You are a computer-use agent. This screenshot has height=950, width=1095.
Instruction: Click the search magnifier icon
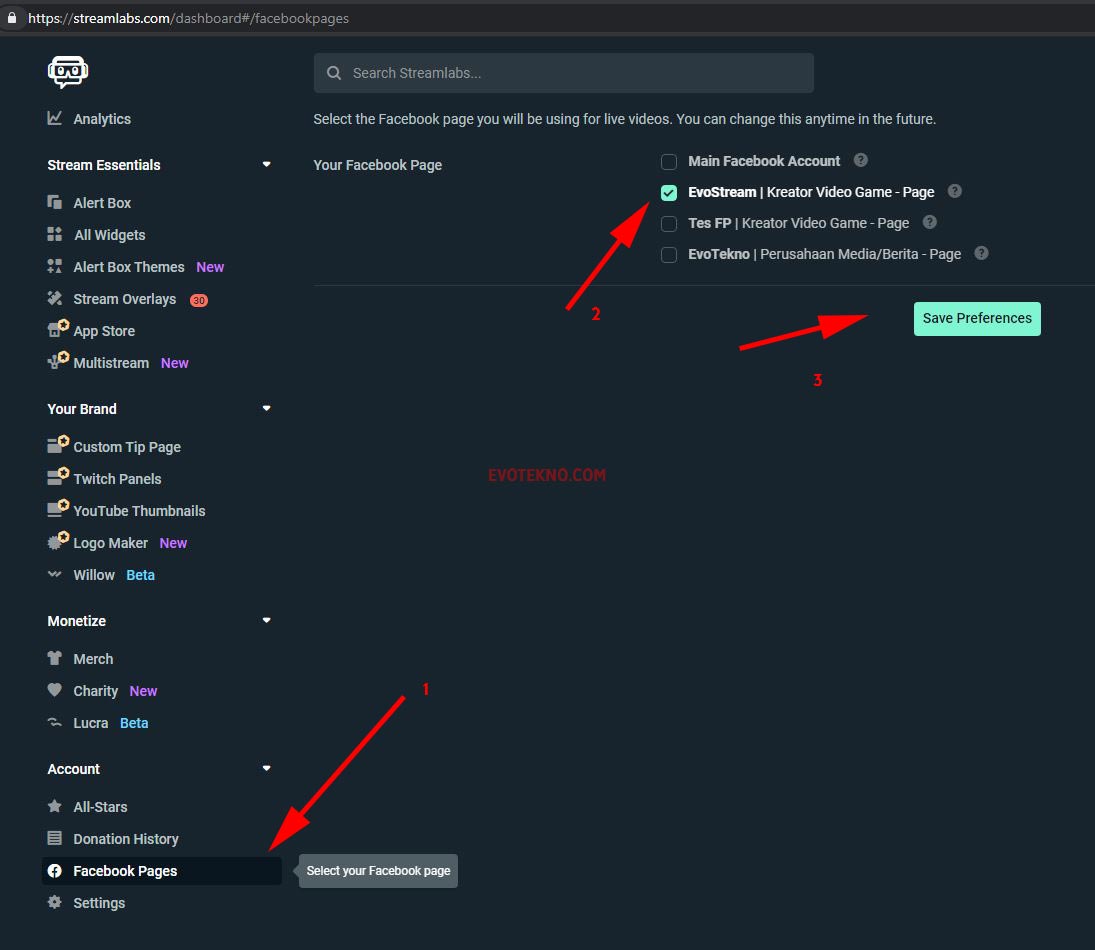tap(334, 73)
